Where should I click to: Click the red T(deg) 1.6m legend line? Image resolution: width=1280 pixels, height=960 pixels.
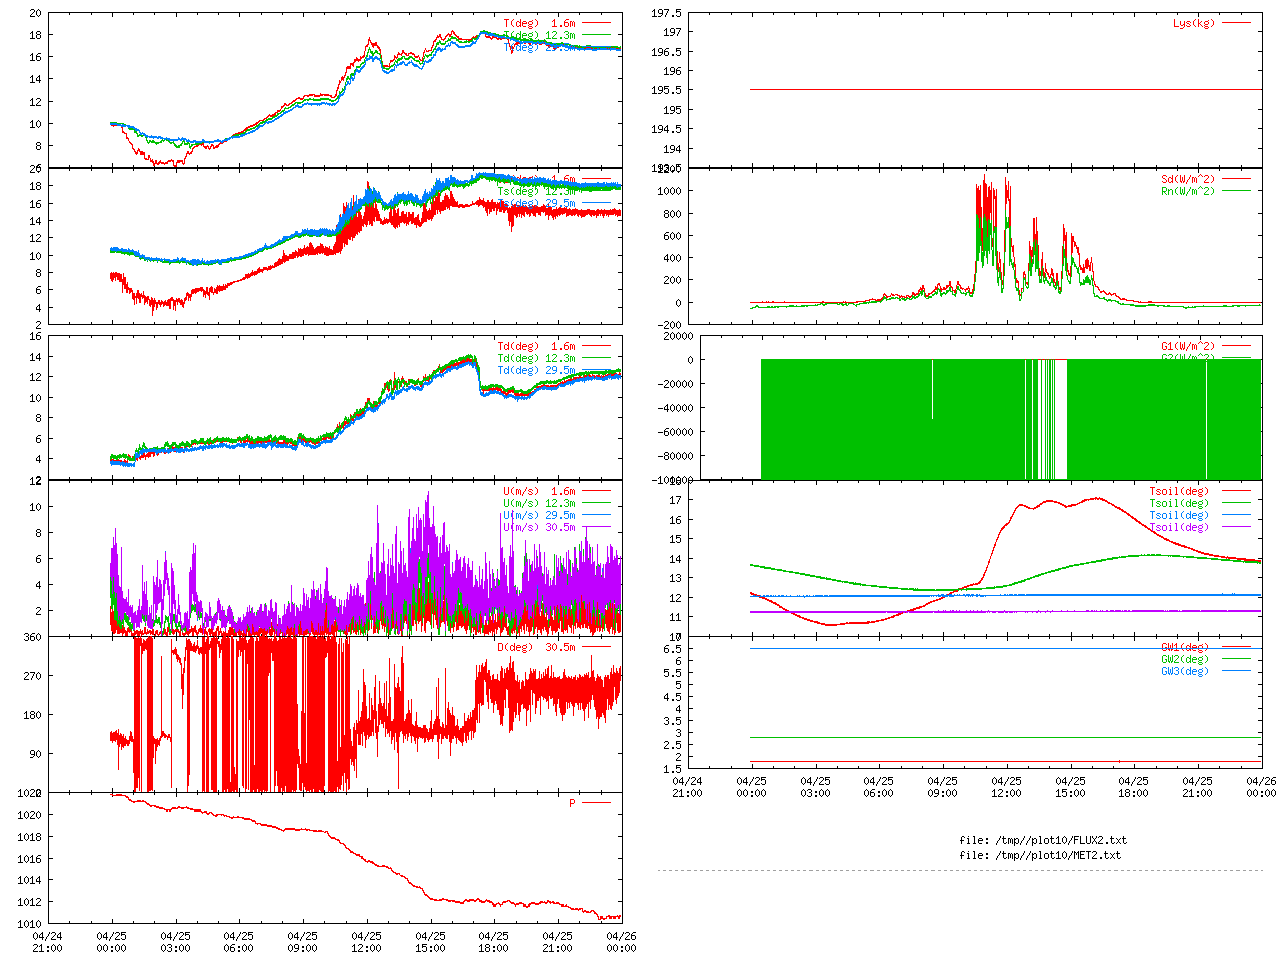pyautogui.click(x=596, y=23)
